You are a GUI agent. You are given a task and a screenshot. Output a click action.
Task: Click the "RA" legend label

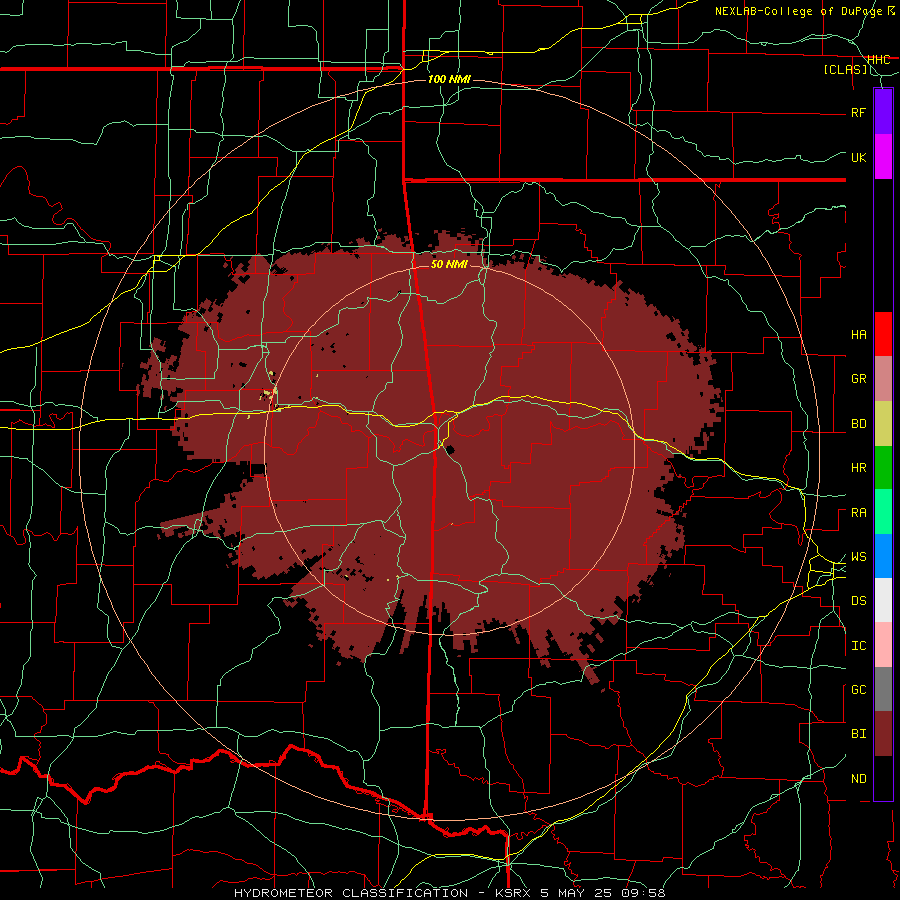click(858, 513)
